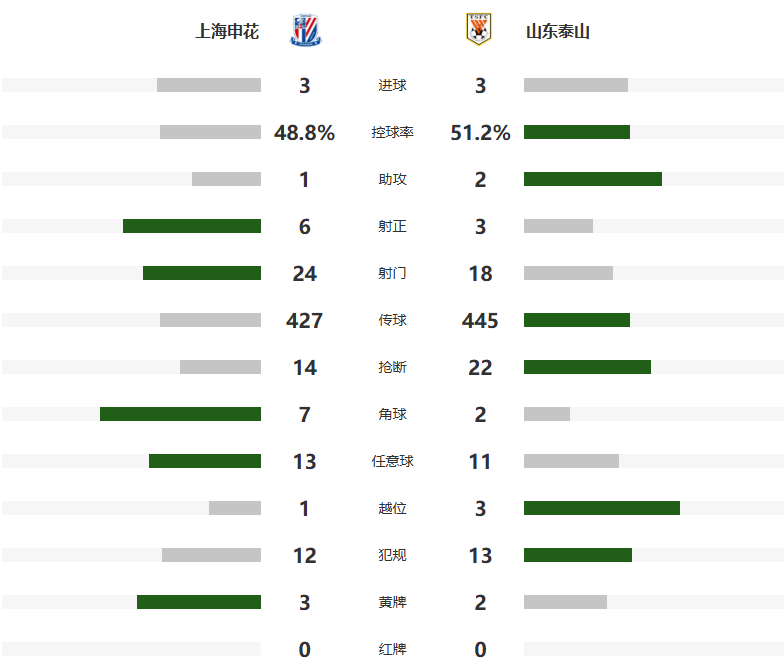Click Shanghai's green 角球 bar

point(180,414)
